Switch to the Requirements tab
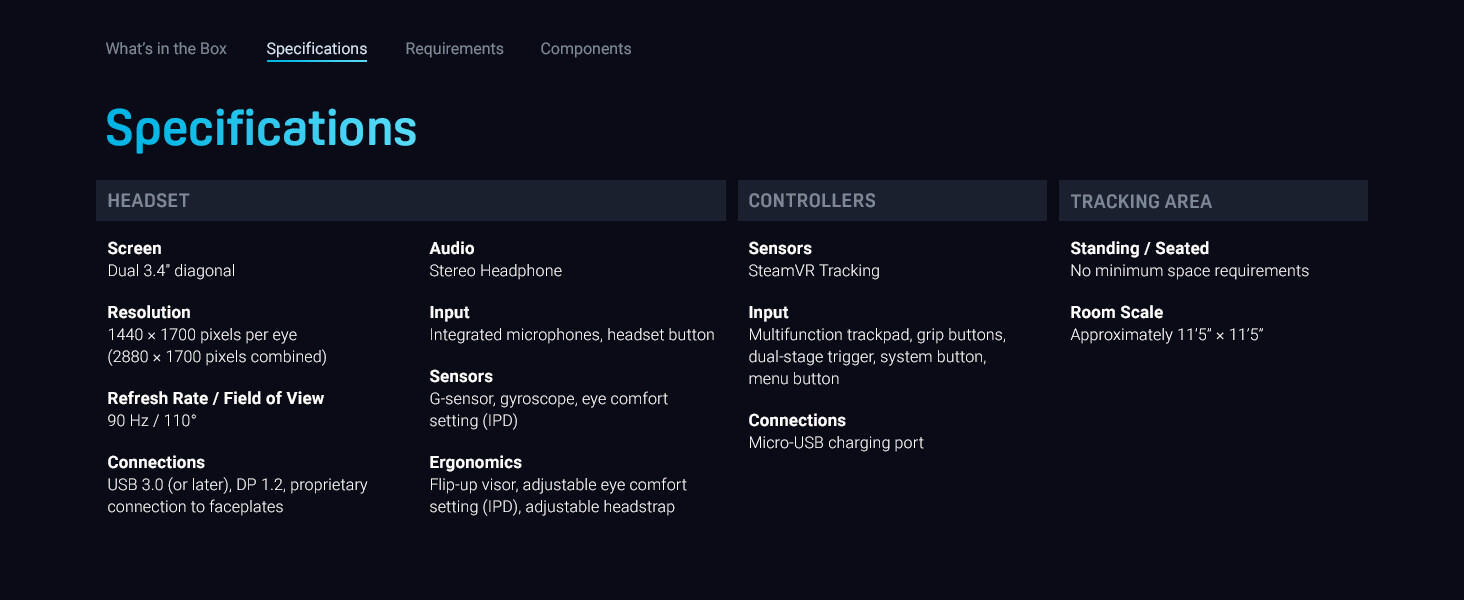This screenshot has width=1464, height=600. tap(454, 49)
